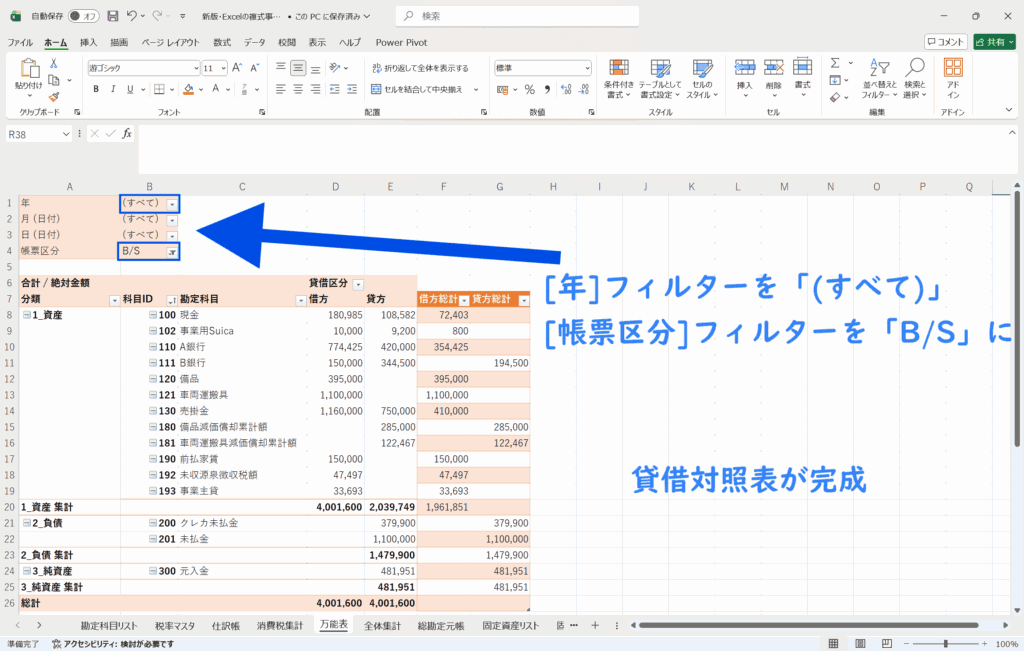The height and width of the screenshot is (651, 1024).
Task: Open conditional formatting (条件付き書式)
Action: (619, 76)
